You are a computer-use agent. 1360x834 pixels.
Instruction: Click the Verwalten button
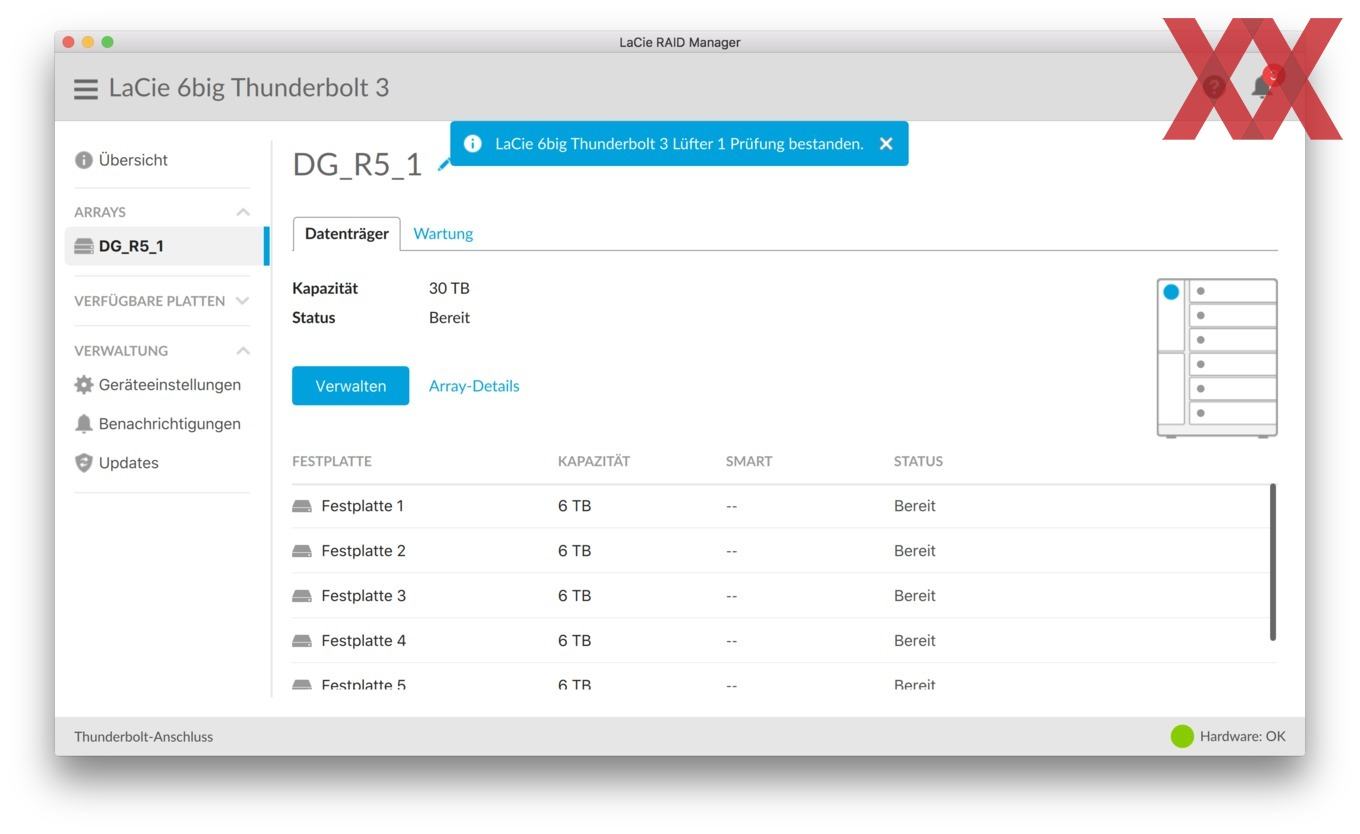click(350, 386)
